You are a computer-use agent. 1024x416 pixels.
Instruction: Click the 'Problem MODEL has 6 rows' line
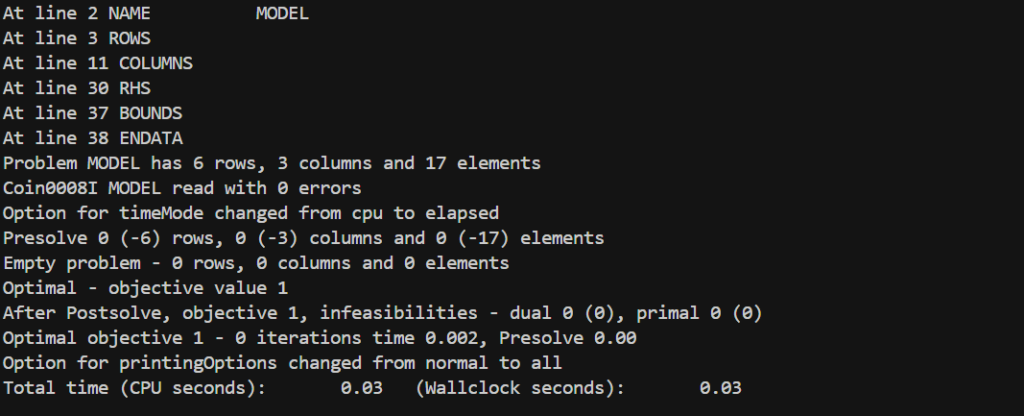coord(272,163)
